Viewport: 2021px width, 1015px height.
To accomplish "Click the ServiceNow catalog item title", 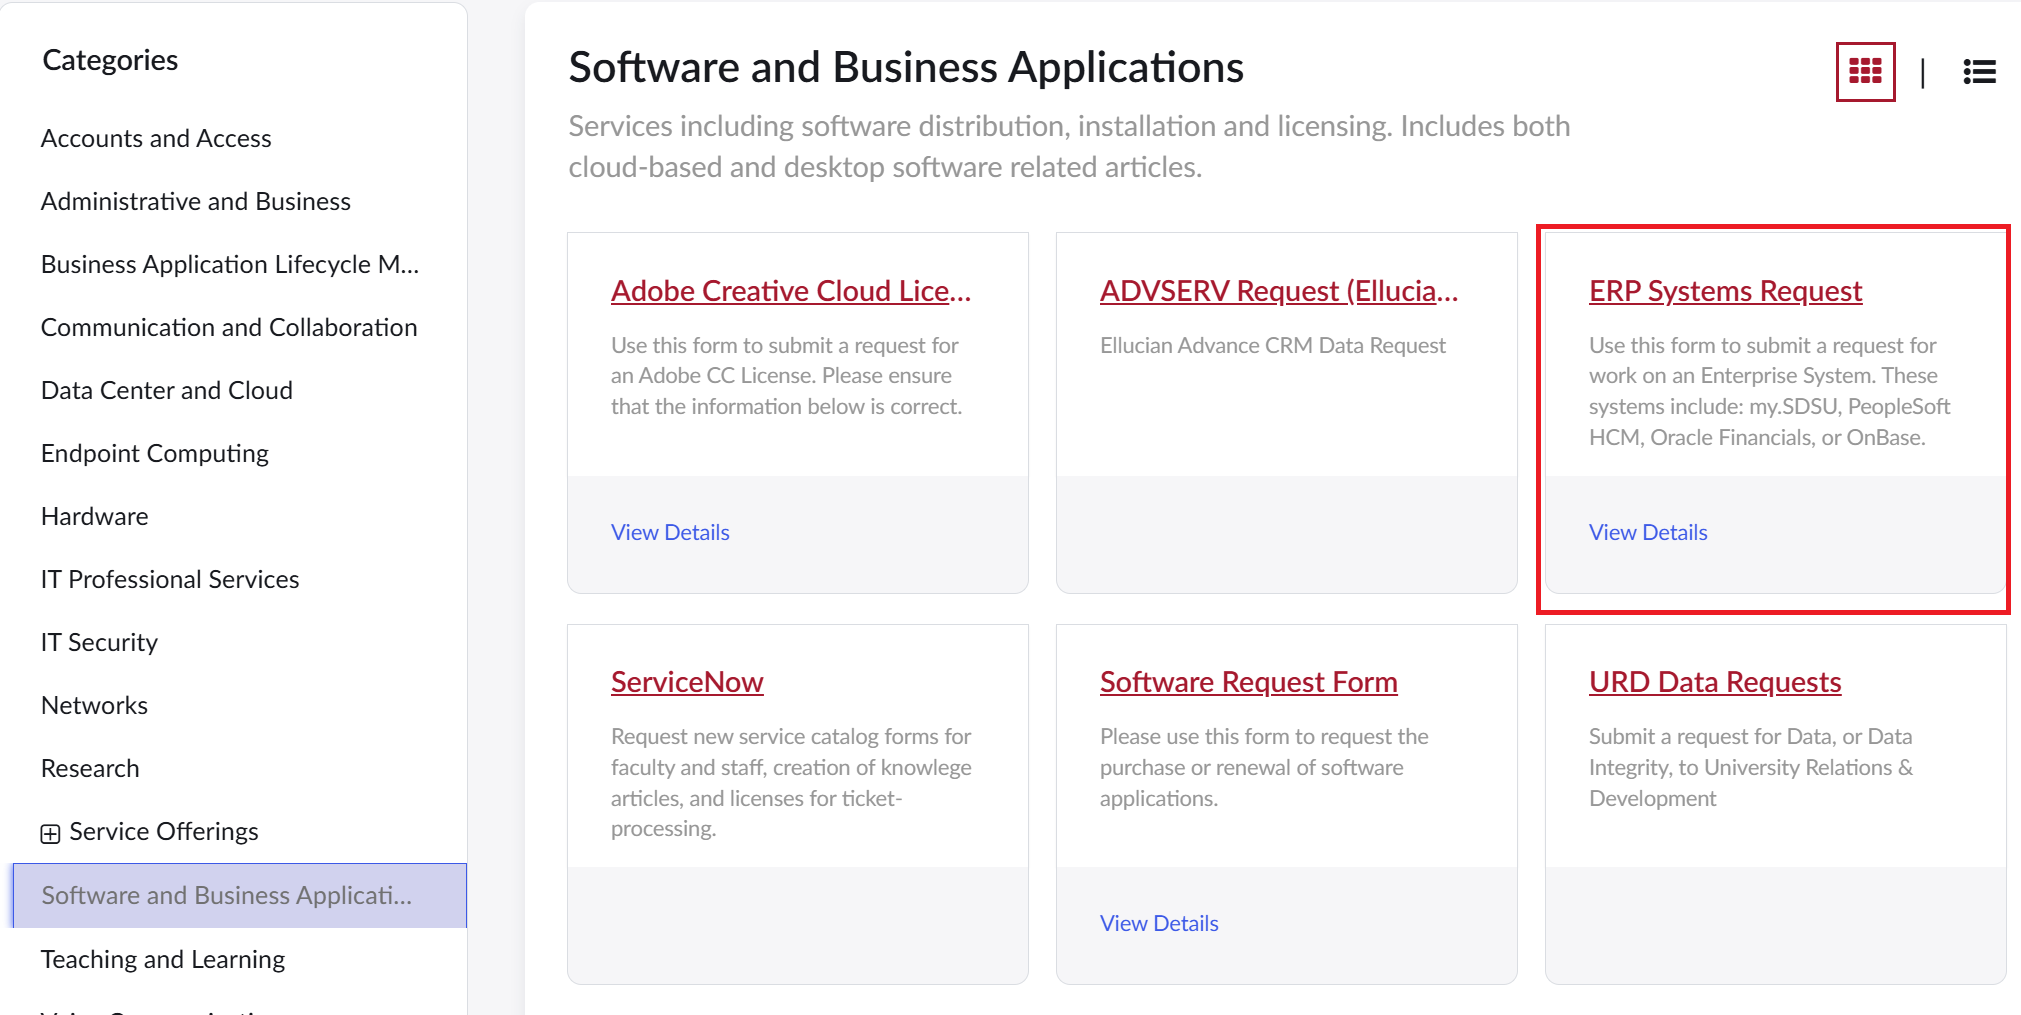I will [x=687, y=682].
